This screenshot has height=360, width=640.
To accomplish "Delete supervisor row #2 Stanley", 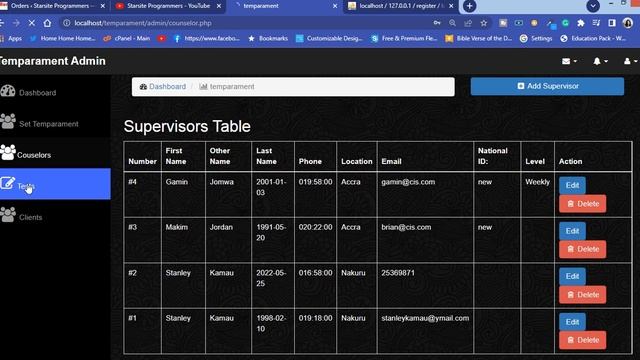I will coord(582,295).
